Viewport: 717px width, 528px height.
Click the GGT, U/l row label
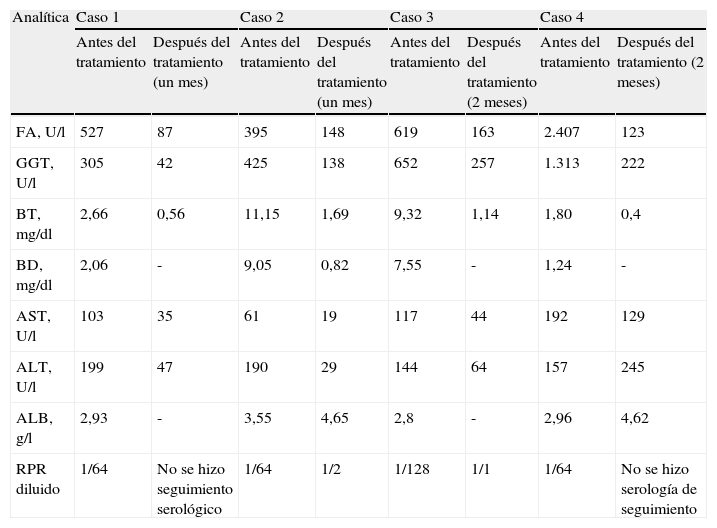coord(35,172)
